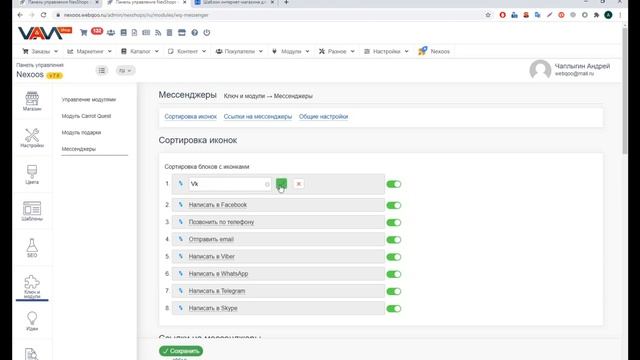Expand the Контент dropdown menu

187,51
